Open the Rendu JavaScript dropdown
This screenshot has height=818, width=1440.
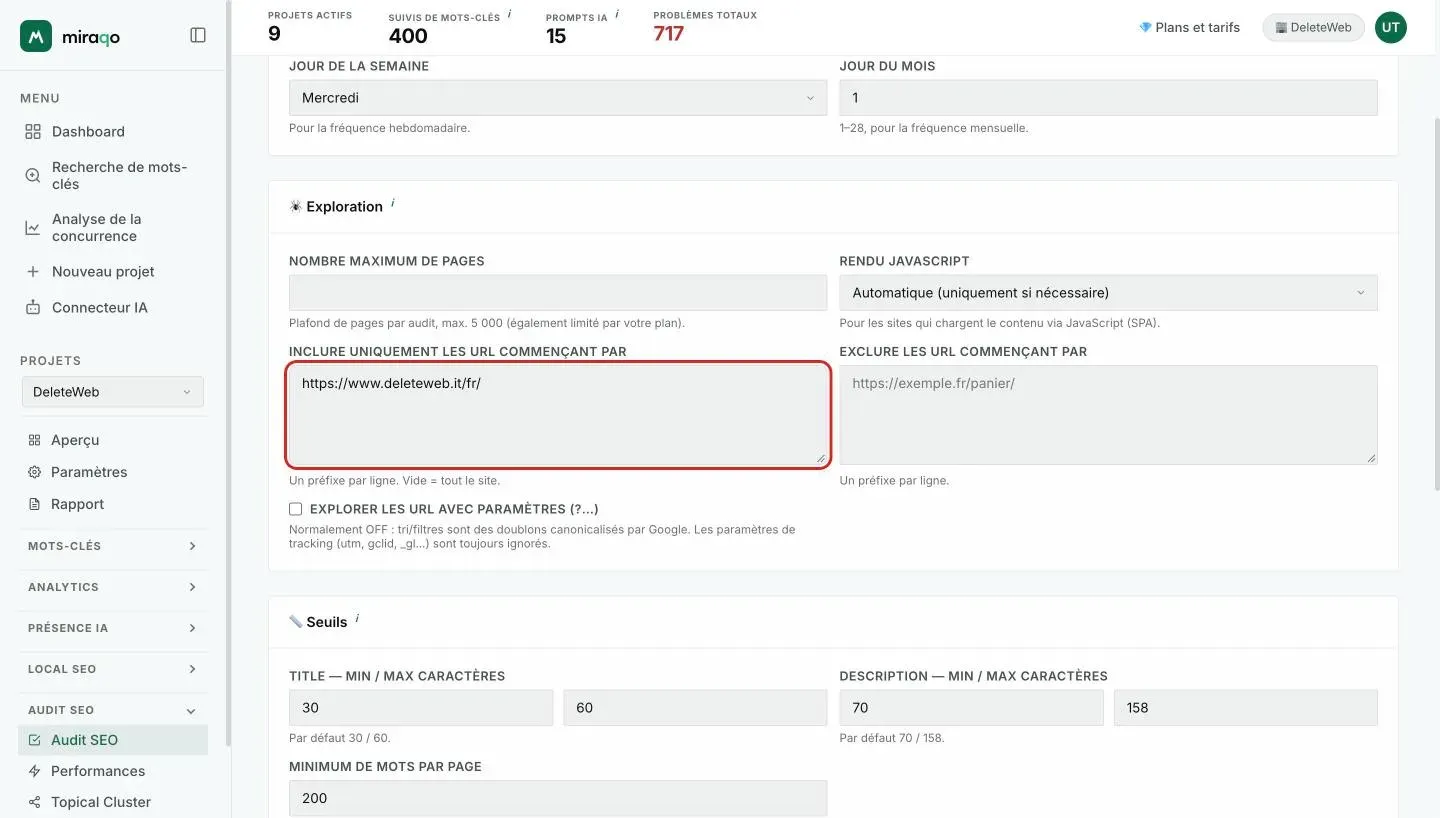tap(1108, 293)
